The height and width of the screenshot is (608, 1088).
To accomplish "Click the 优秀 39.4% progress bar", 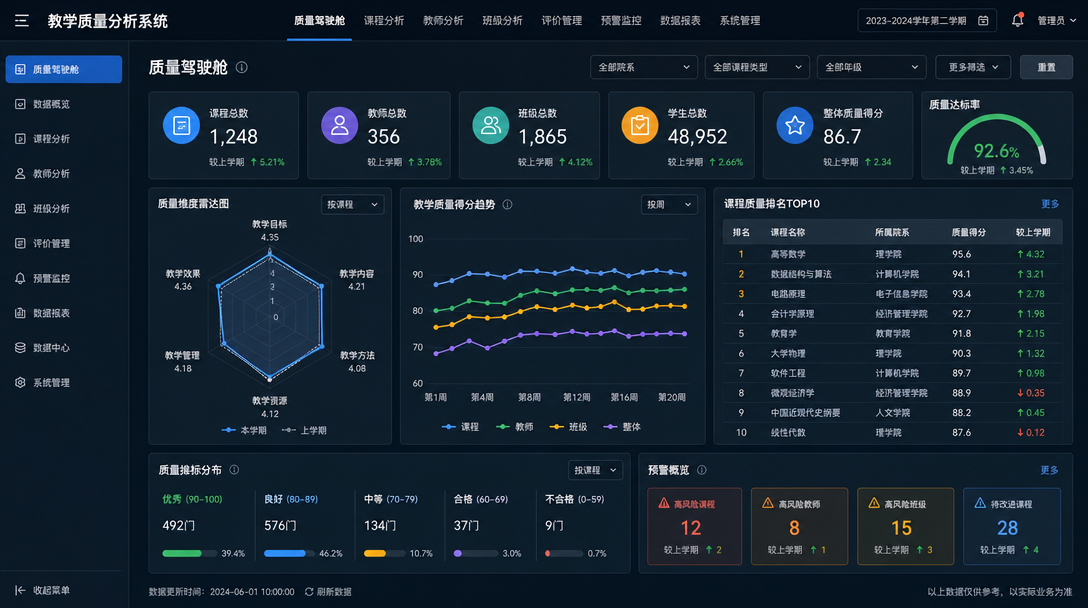I will point(189,553).
